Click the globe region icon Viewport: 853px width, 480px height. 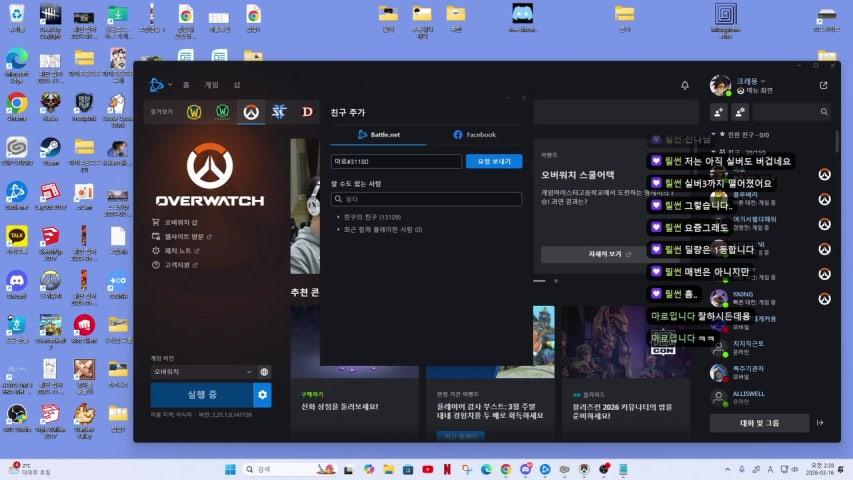coord(264,372)
